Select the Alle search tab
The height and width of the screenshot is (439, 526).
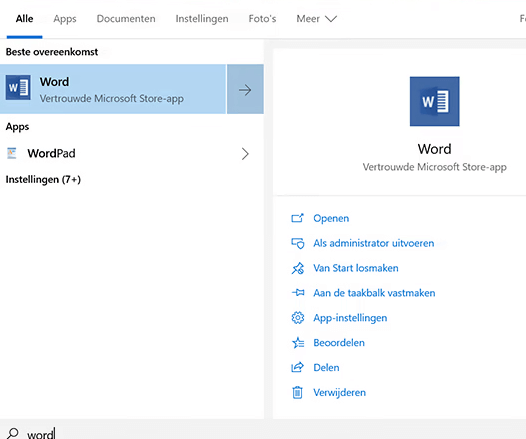click(24, 19)
